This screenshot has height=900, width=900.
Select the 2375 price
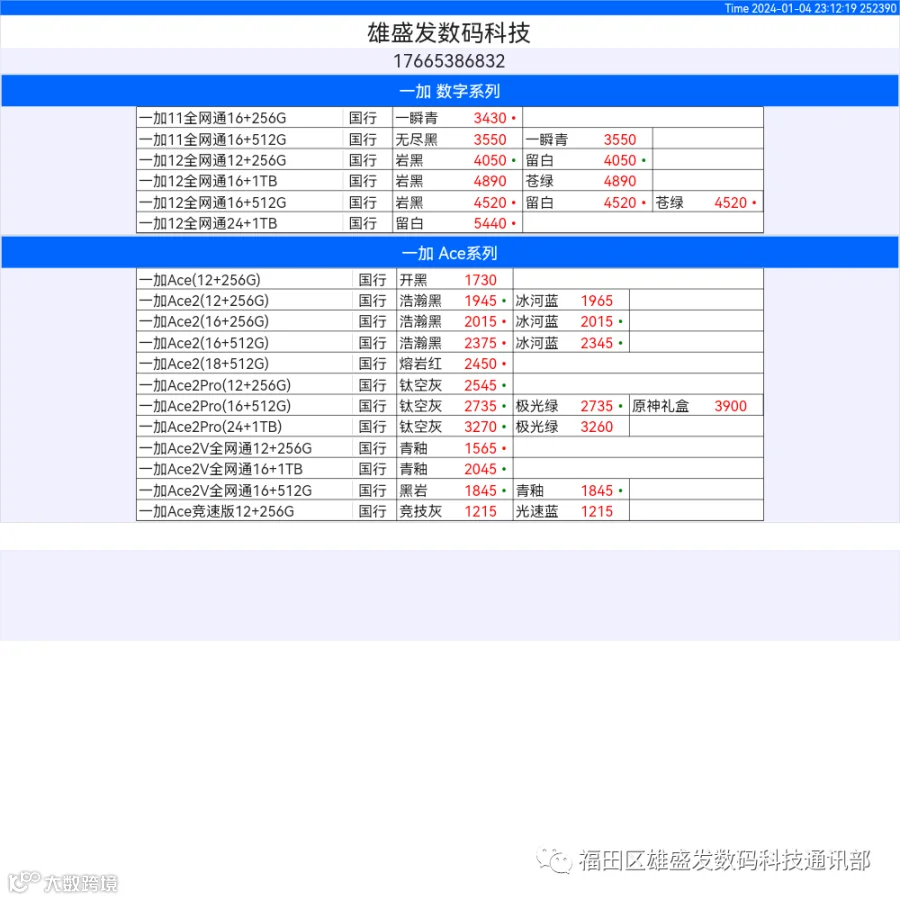(x=480, y=343)
